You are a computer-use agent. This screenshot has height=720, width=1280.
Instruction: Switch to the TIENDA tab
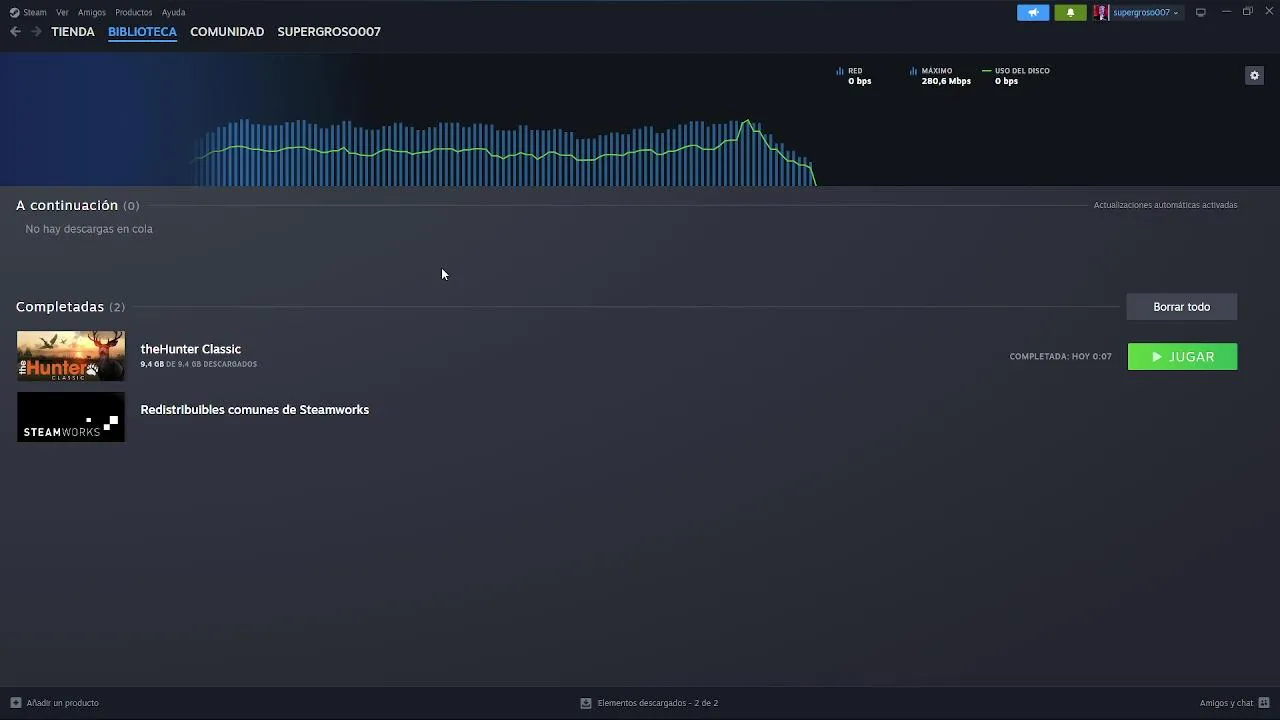point(73,32)
